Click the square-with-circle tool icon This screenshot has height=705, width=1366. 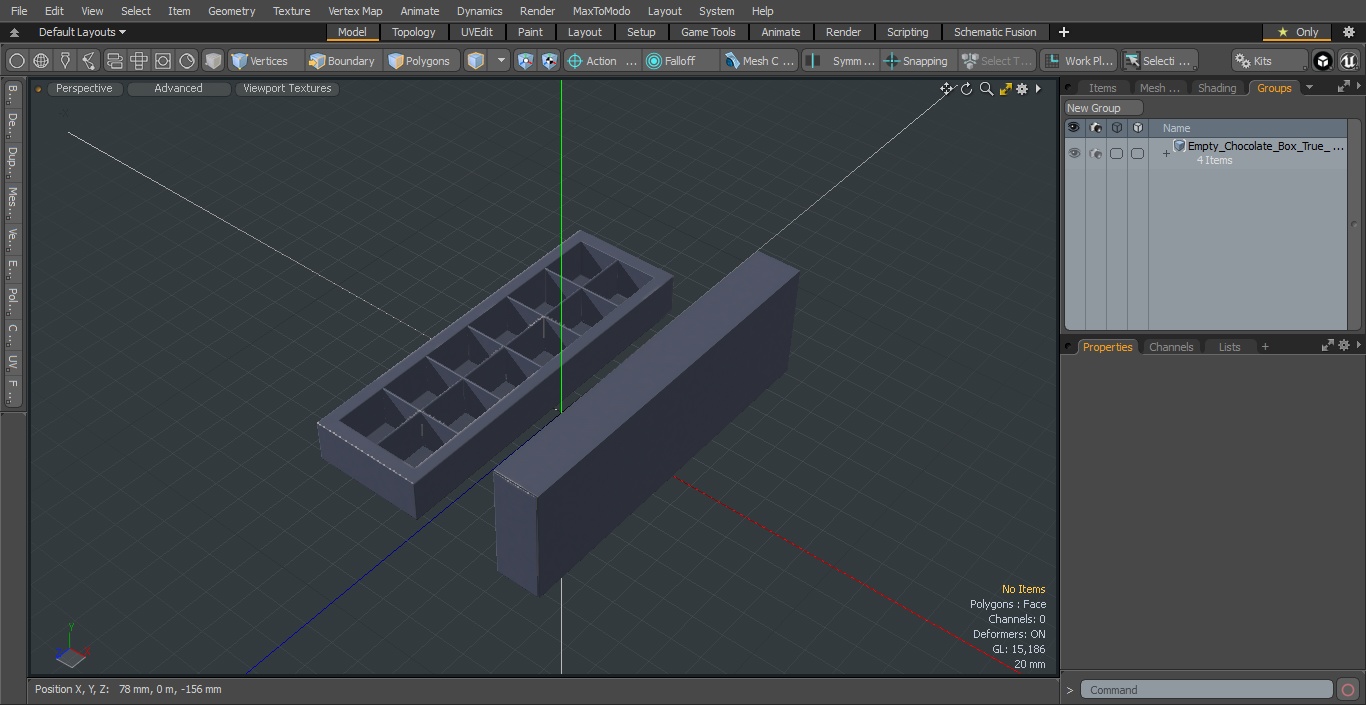pyautogui.click(x=163, y=61)
